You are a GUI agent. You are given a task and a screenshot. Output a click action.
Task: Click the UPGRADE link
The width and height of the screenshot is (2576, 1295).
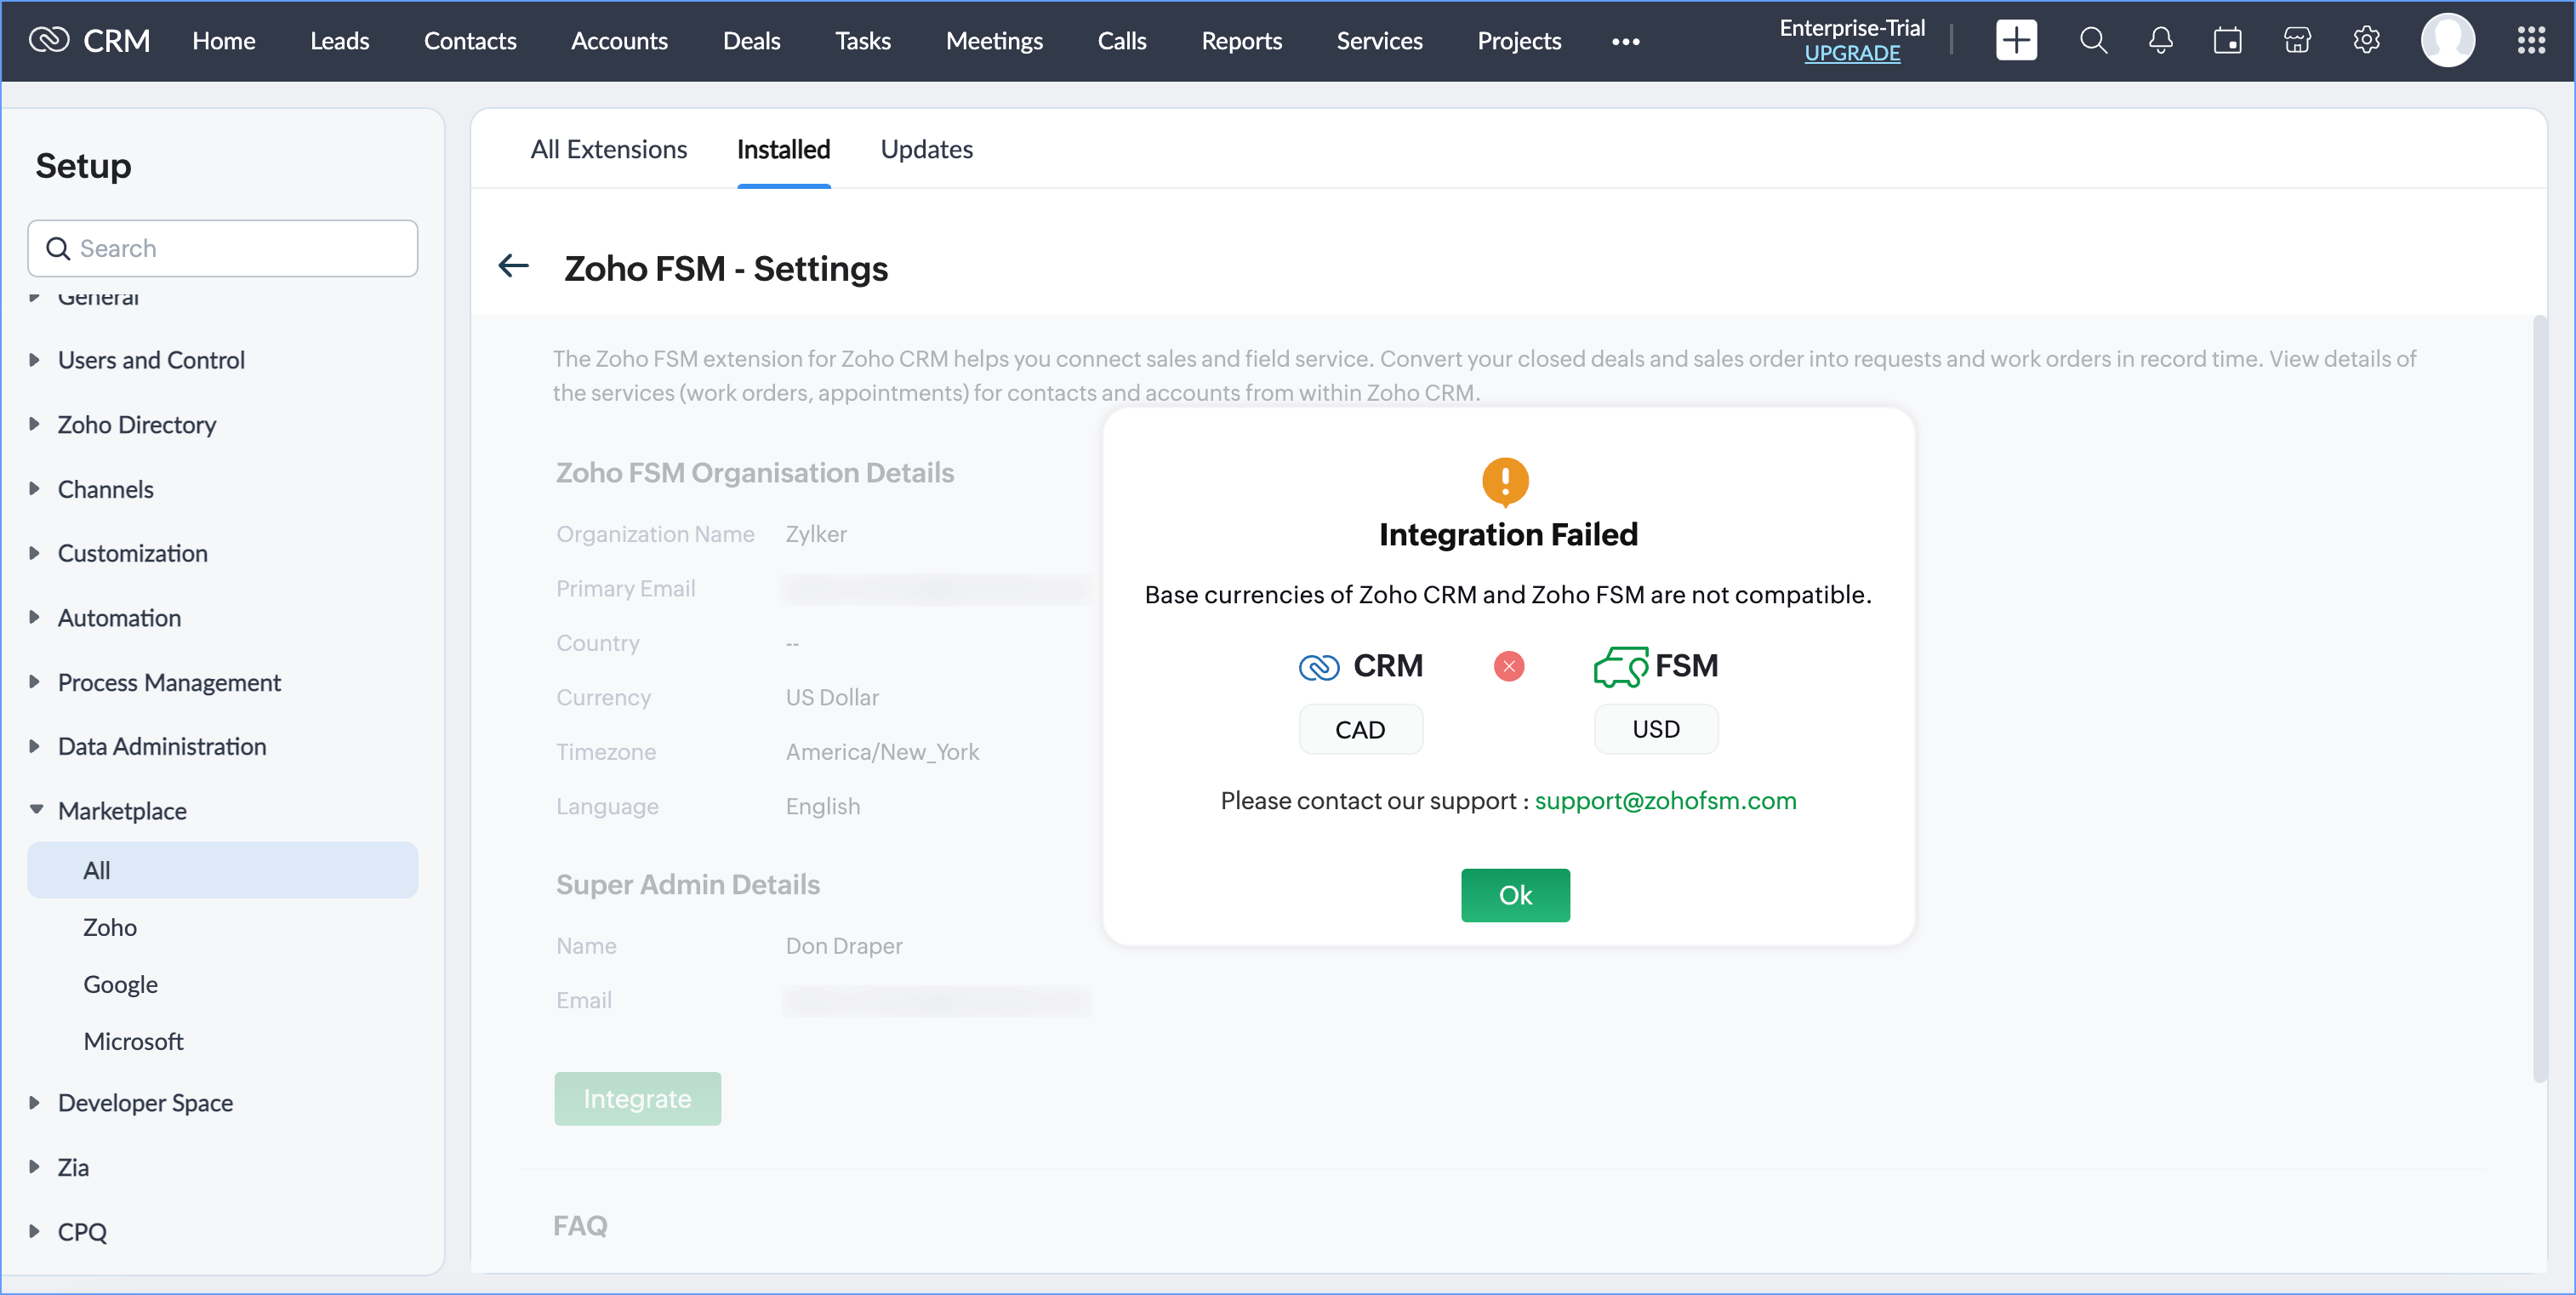coord(1851,54)
